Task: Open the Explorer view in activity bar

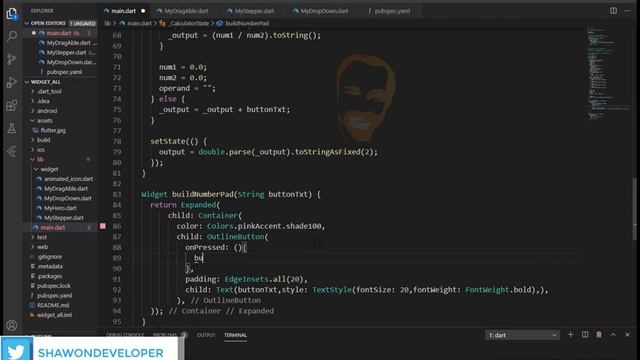Action: [11, 14]
